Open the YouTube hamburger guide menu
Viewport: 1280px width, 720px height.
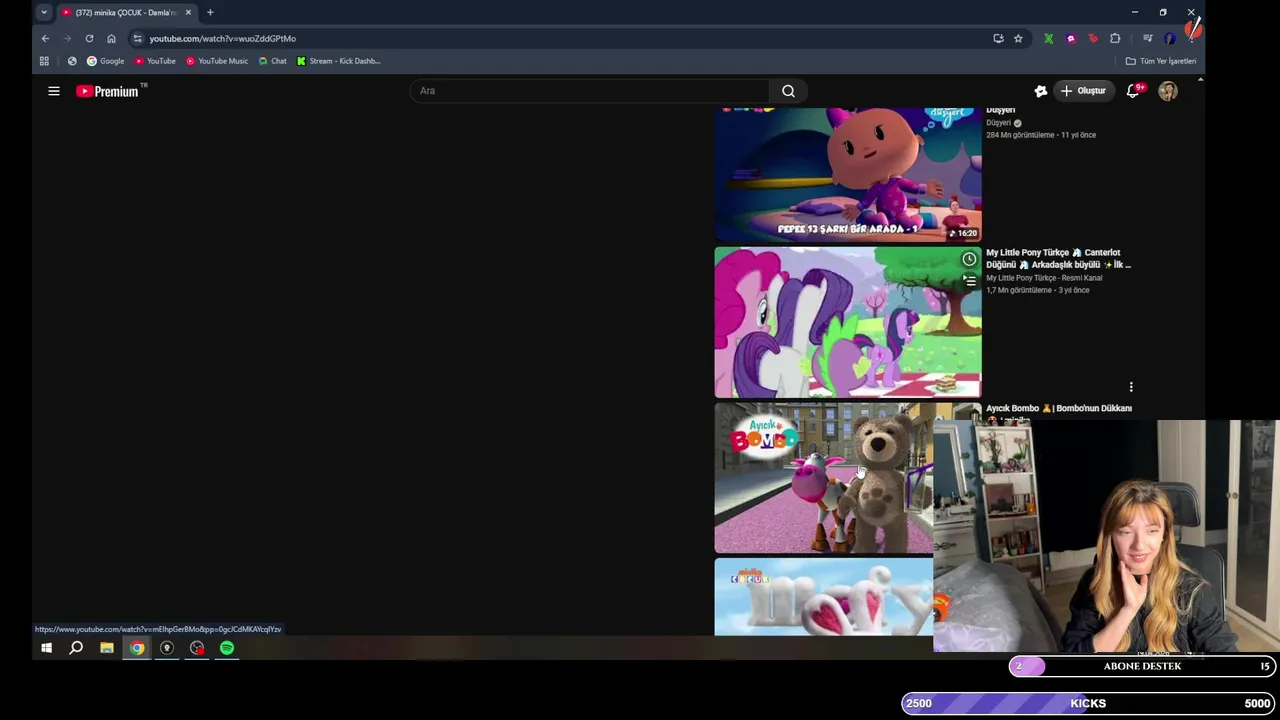[54, 91]
